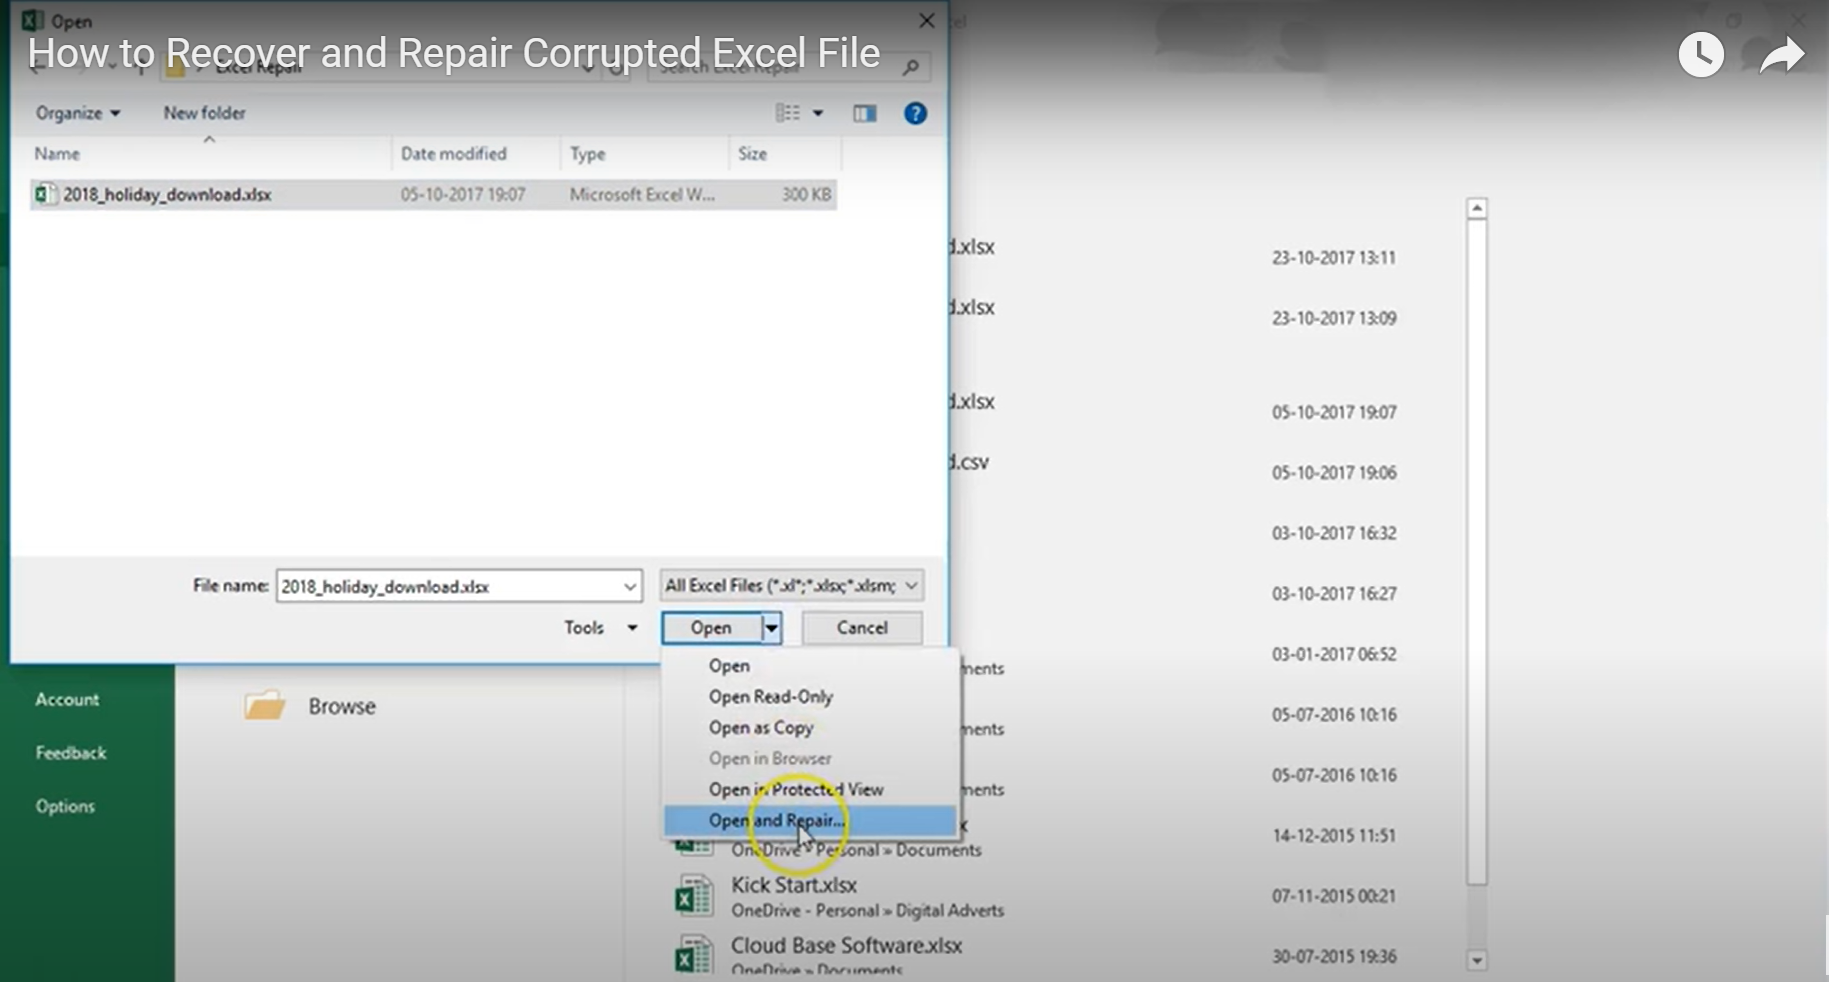Open the All Excel Files type dropdown

point(791,586)
